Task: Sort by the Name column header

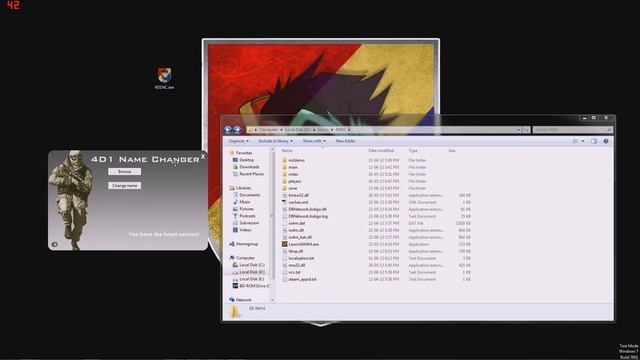Action: click(287, 151)
